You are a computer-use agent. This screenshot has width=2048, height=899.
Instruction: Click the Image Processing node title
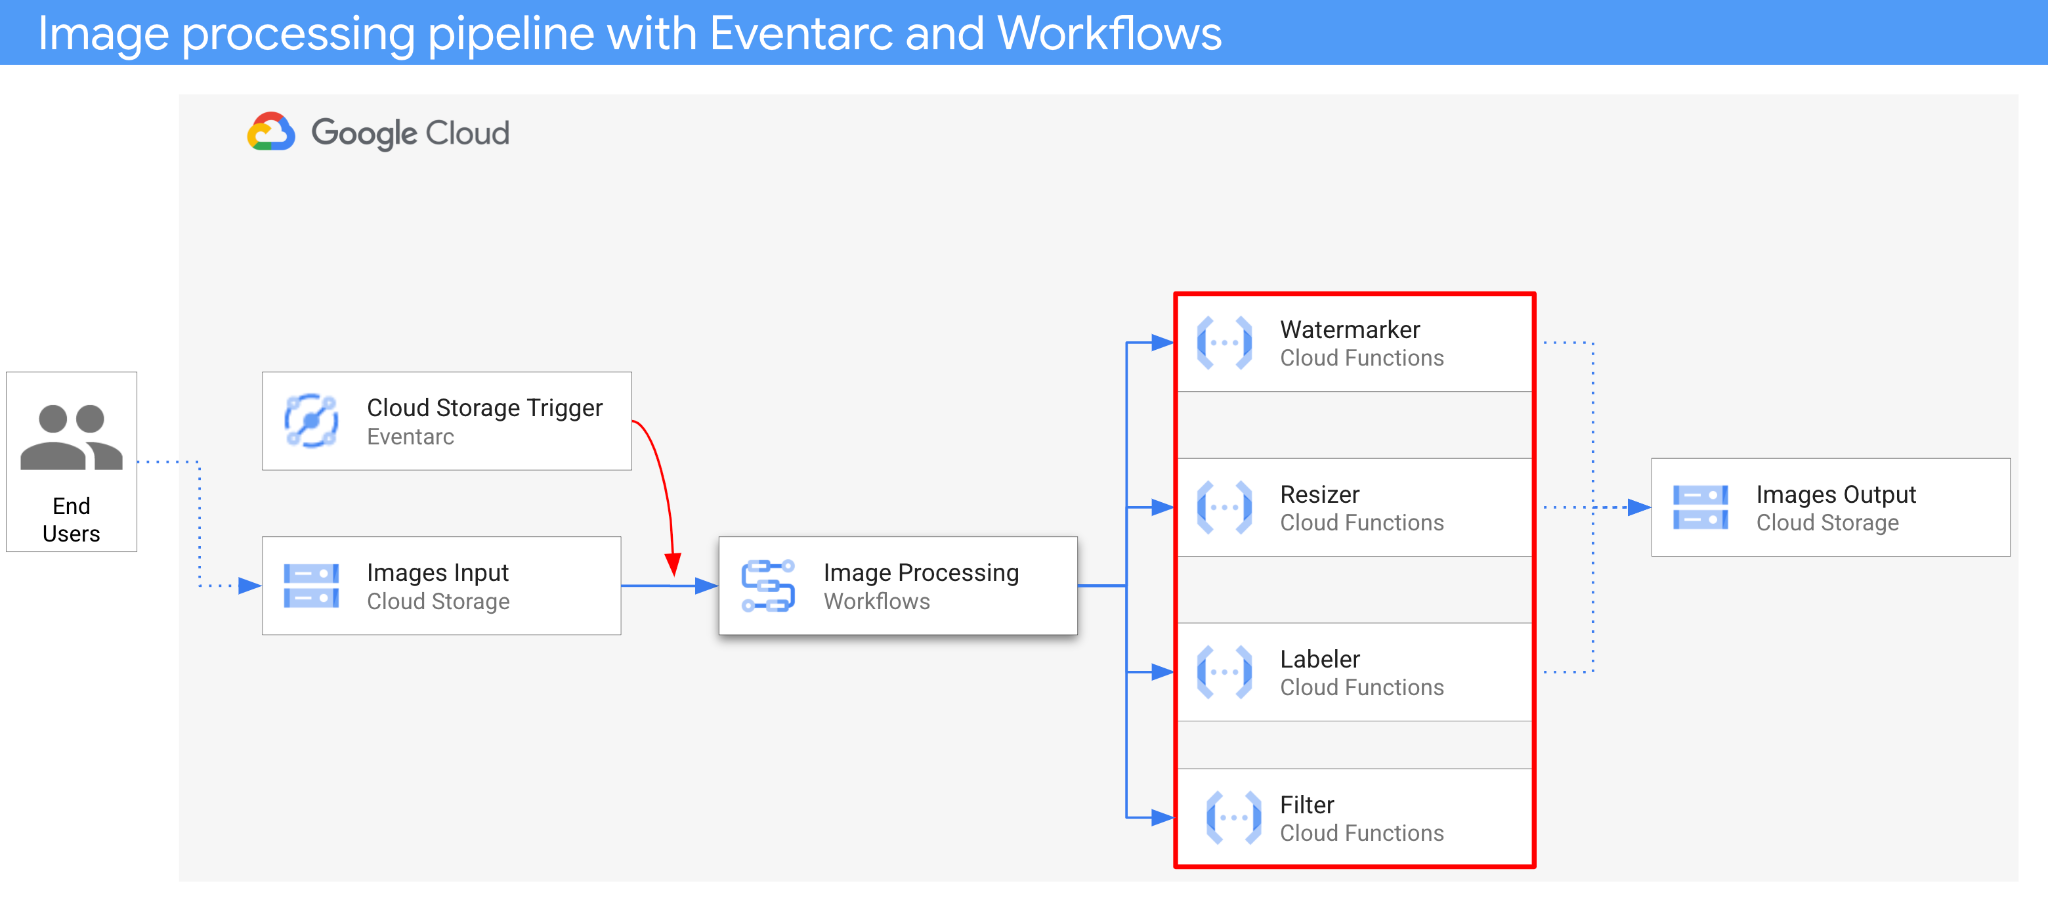pos(920,573)
